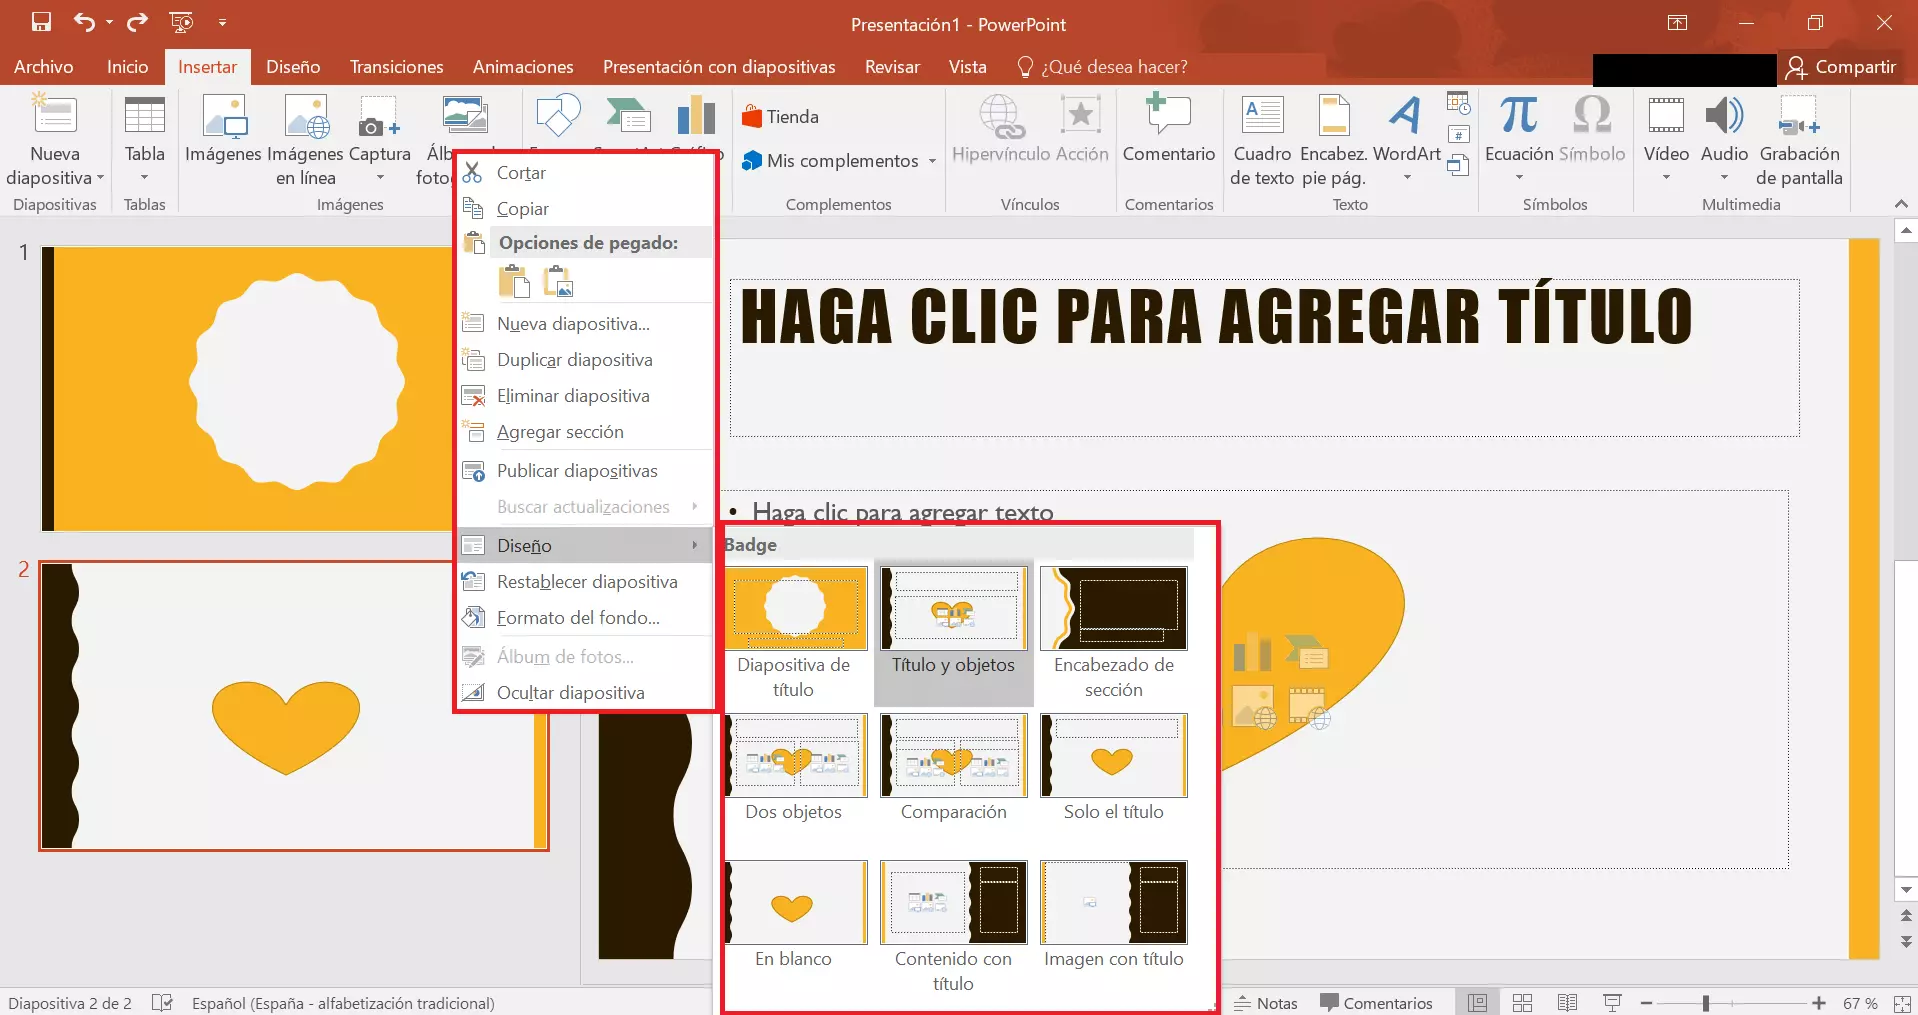Screen dimensions: 1918x1015
Task: Insert a Tabla from the ribbon
Action: coord(144,140)
